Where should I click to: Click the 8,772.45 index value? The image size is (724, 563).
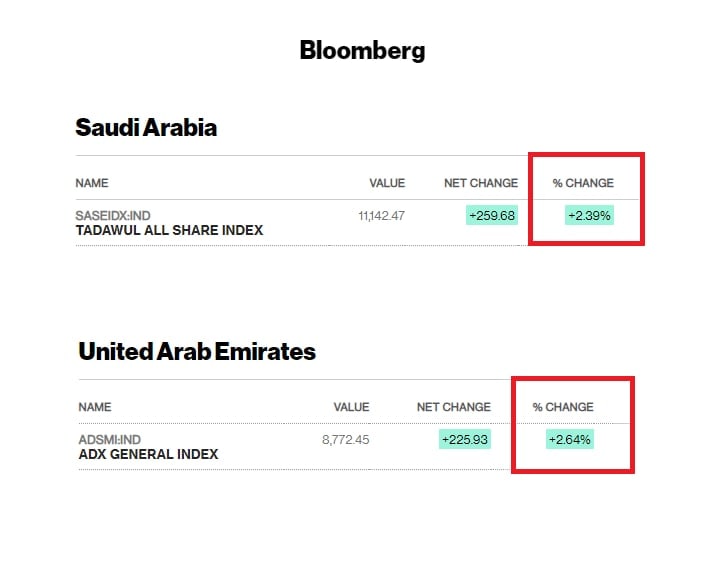[x=345, y=440]
